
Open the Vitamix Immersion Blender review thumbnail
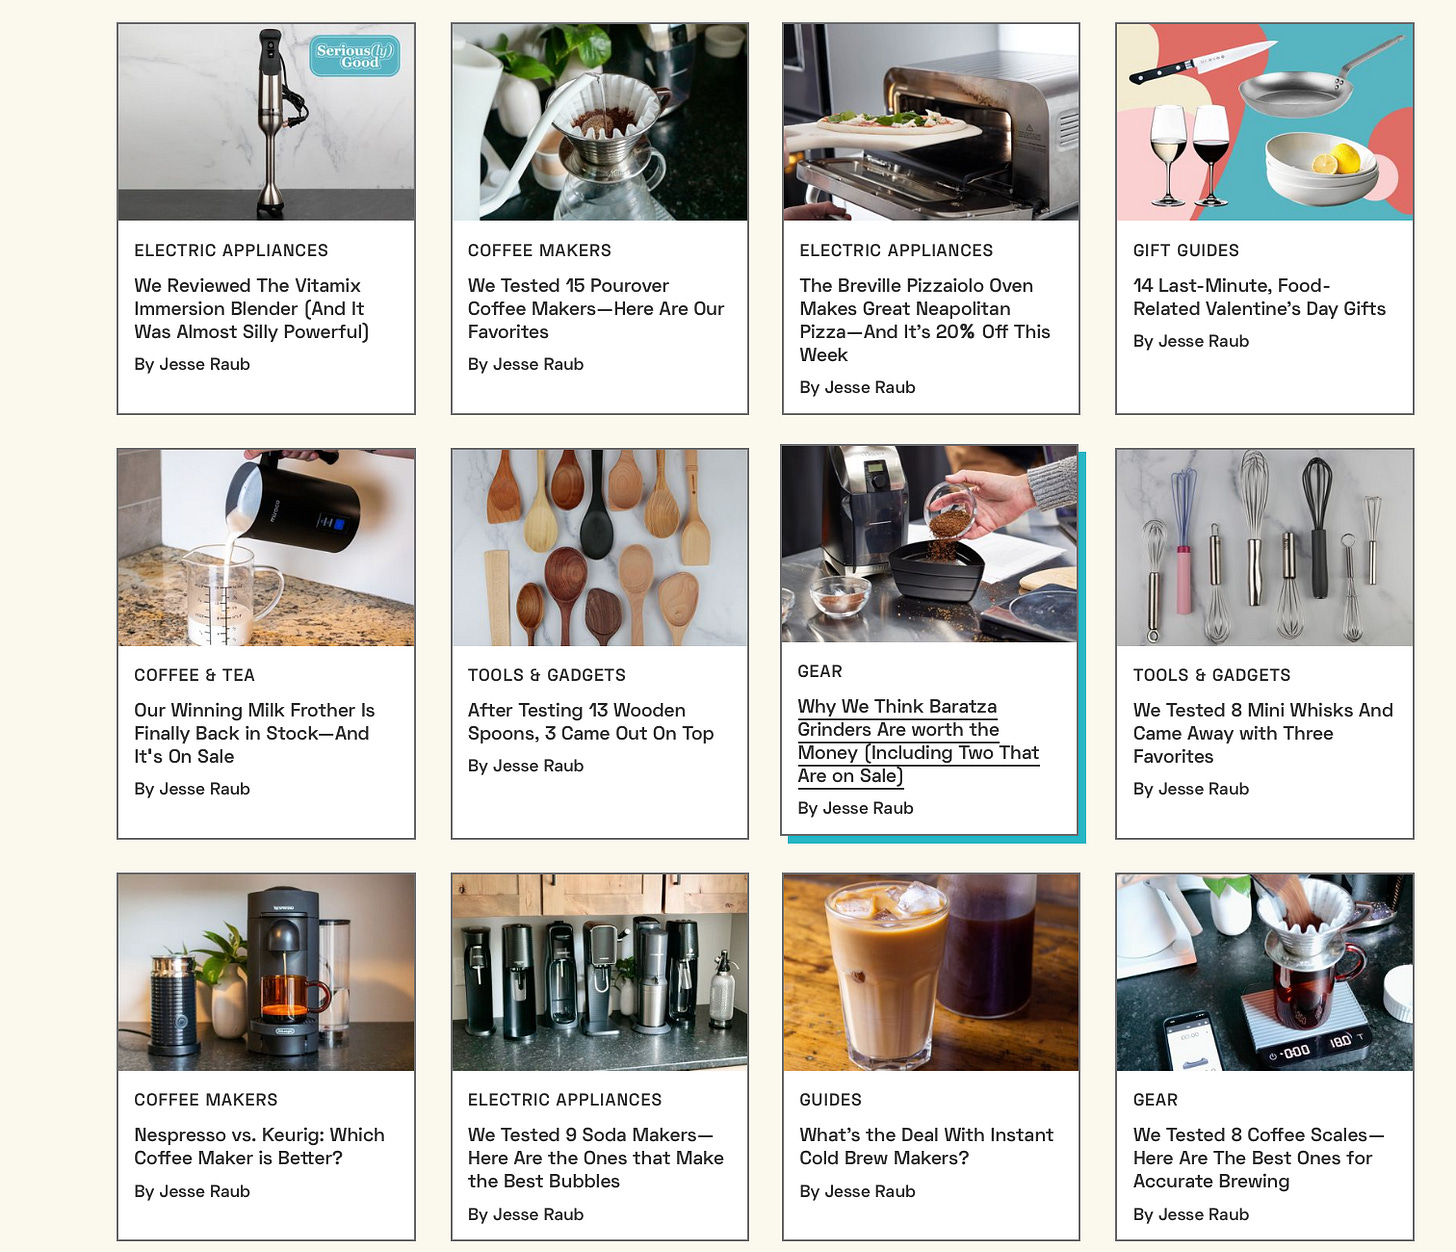[x=266, y=122]
